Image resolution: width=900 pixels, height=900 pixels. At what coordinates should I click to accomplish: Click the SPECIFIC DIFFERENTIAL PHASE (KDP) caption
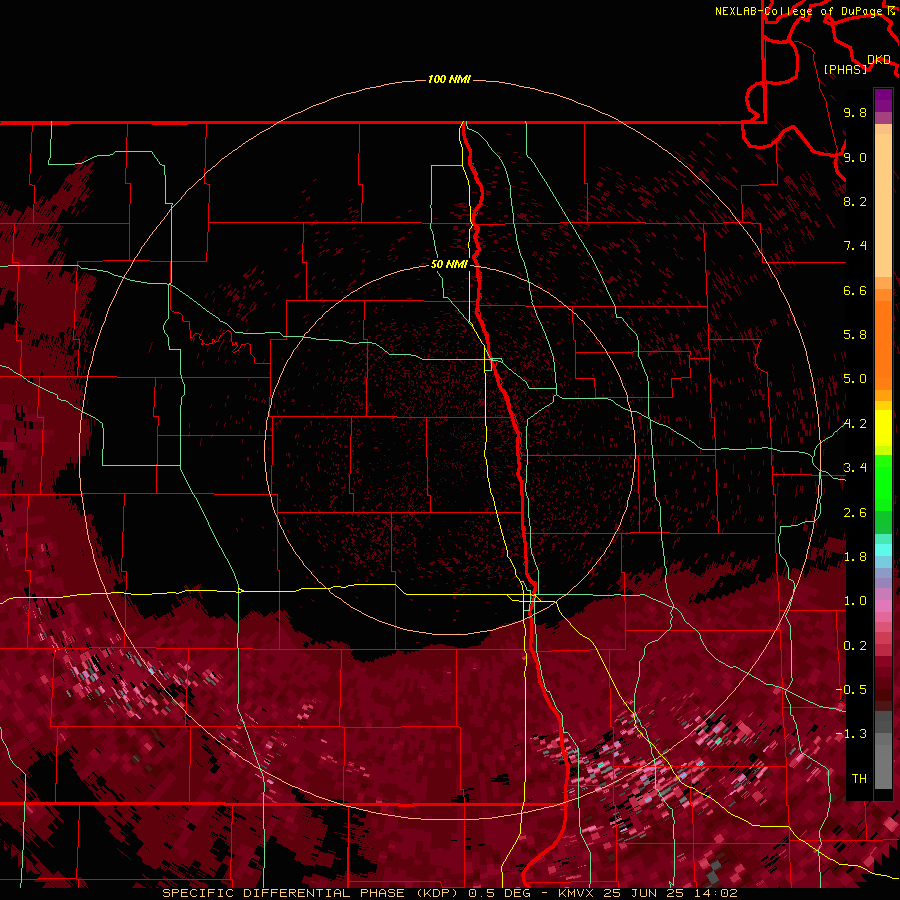pyautogui.click(x=312, y=893)
